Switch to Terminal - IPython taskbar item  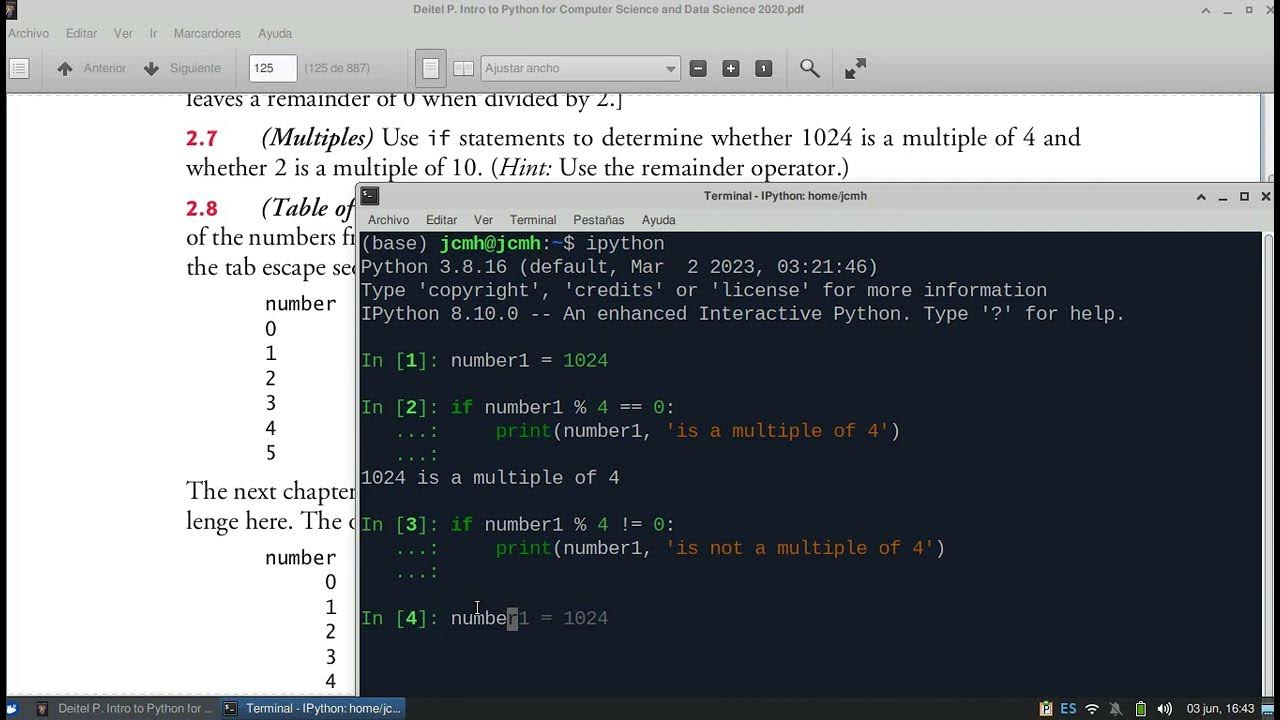pos(312,708)
